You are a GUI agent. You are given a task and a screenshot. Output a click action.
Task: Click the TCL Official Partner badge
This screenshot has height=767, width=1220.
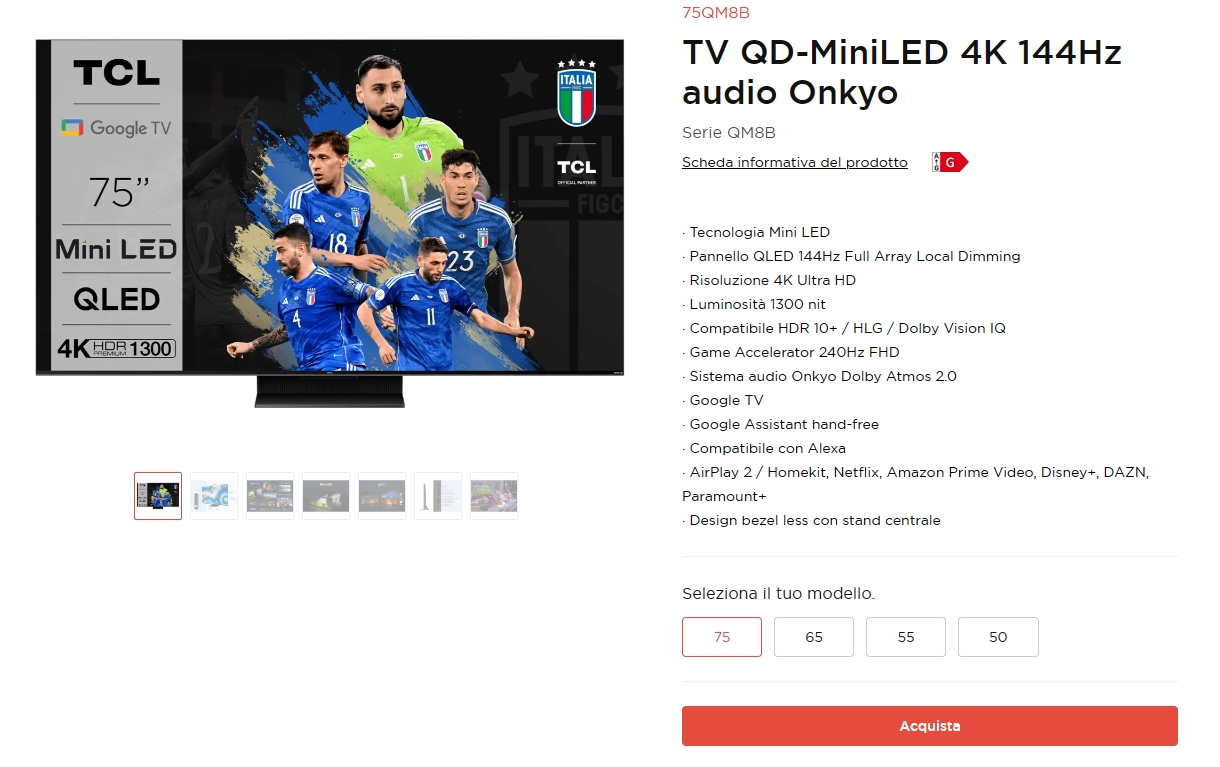576,170
